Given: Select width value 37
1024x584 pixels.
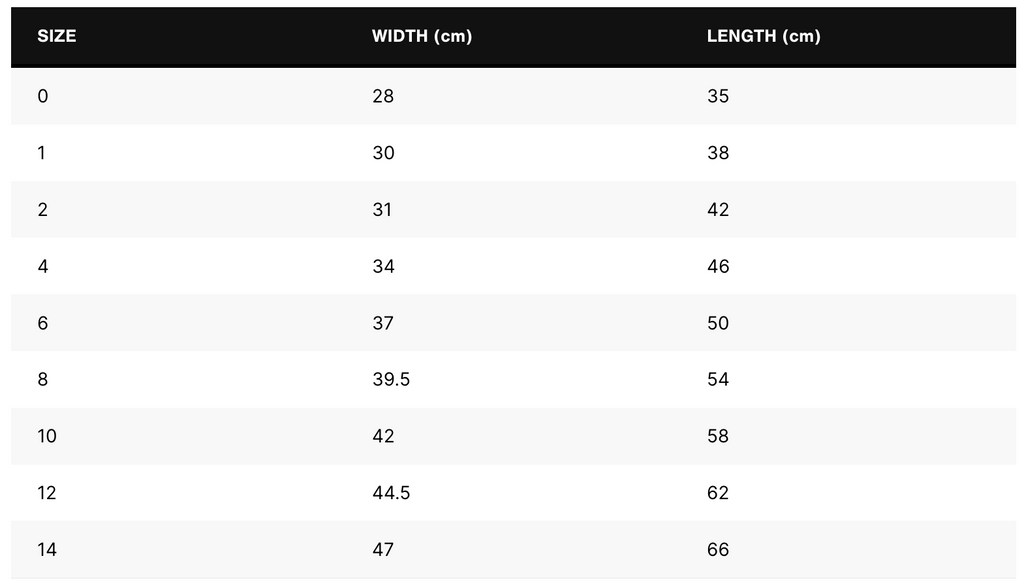Looking at the screenshot, I should coord(383,323).
